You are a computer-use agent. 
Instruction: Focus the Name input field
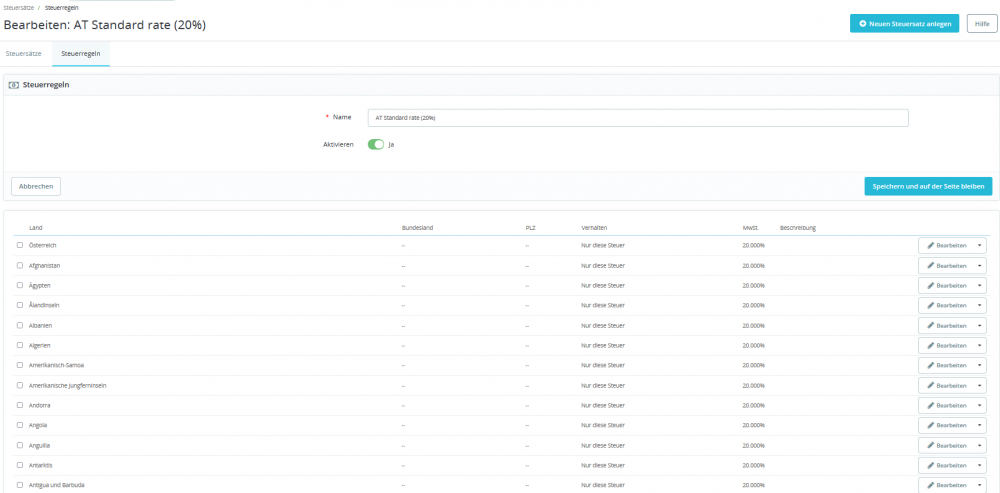click(638, 118)
